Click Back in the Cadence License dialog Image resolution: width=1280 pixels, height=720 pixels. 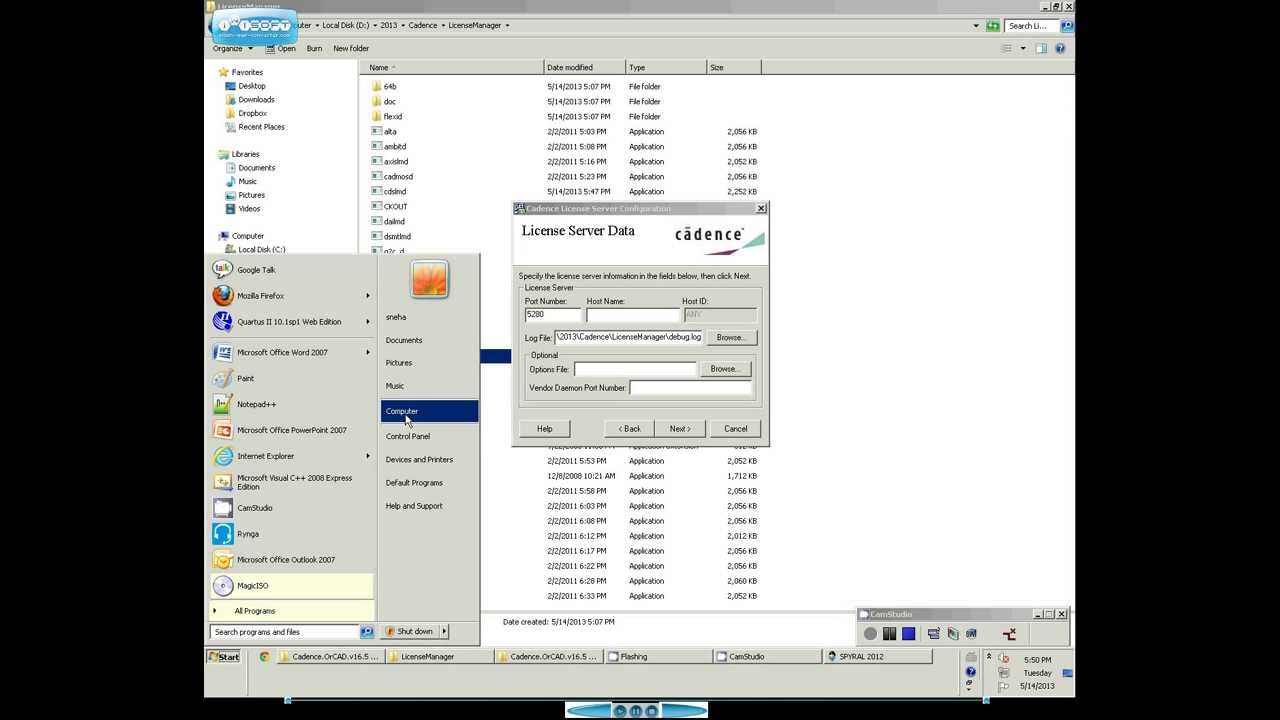pos(629,428)
